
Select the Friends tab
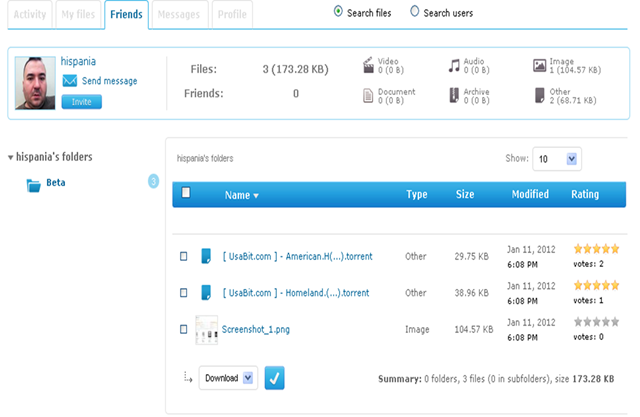[126, 15]
